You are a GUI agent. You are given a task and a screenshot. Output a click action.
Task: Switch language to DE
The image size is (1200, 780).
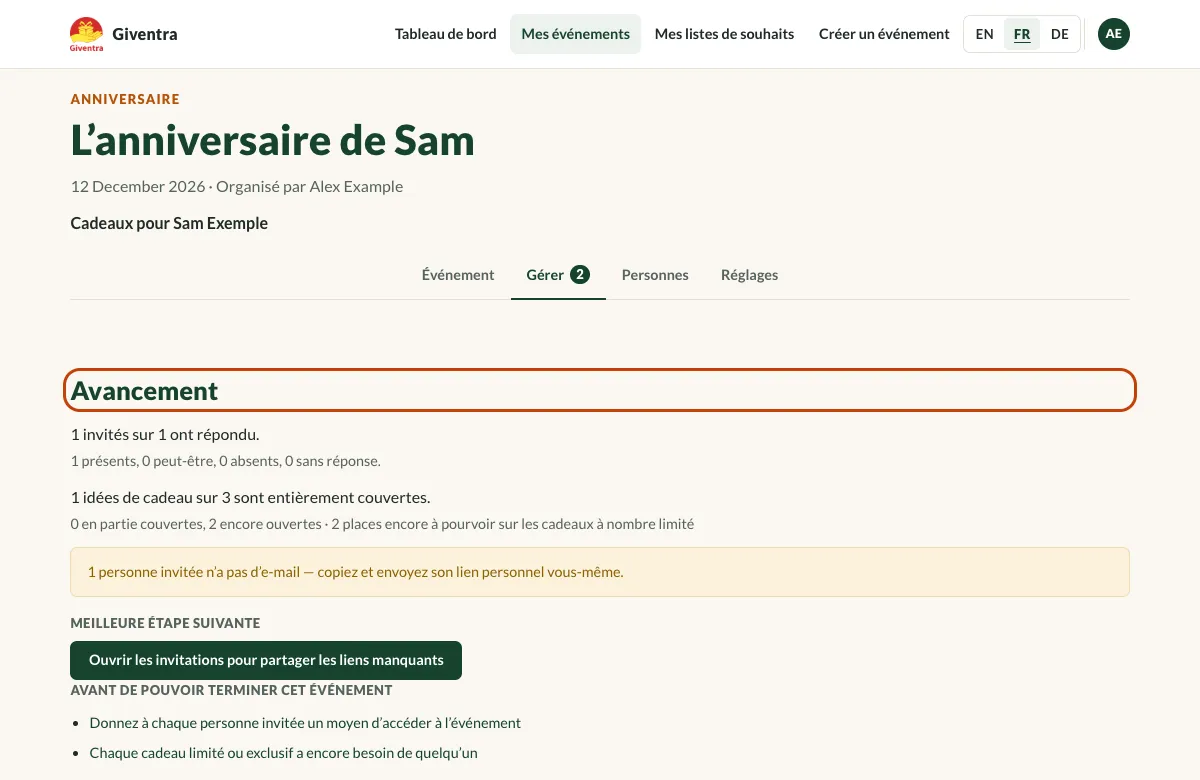[x=1060, y=34]
